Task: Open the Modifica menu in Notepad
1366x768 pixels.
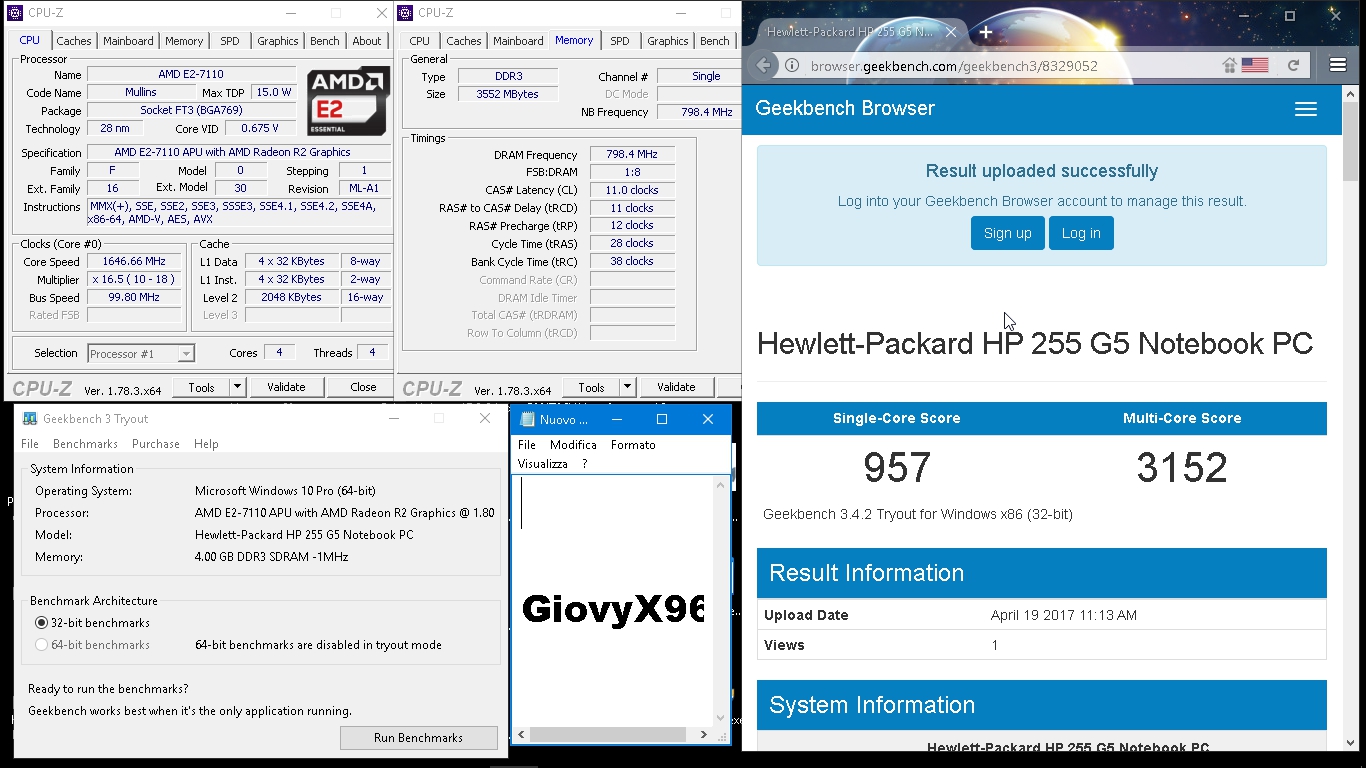Action: tap(573, 445)
